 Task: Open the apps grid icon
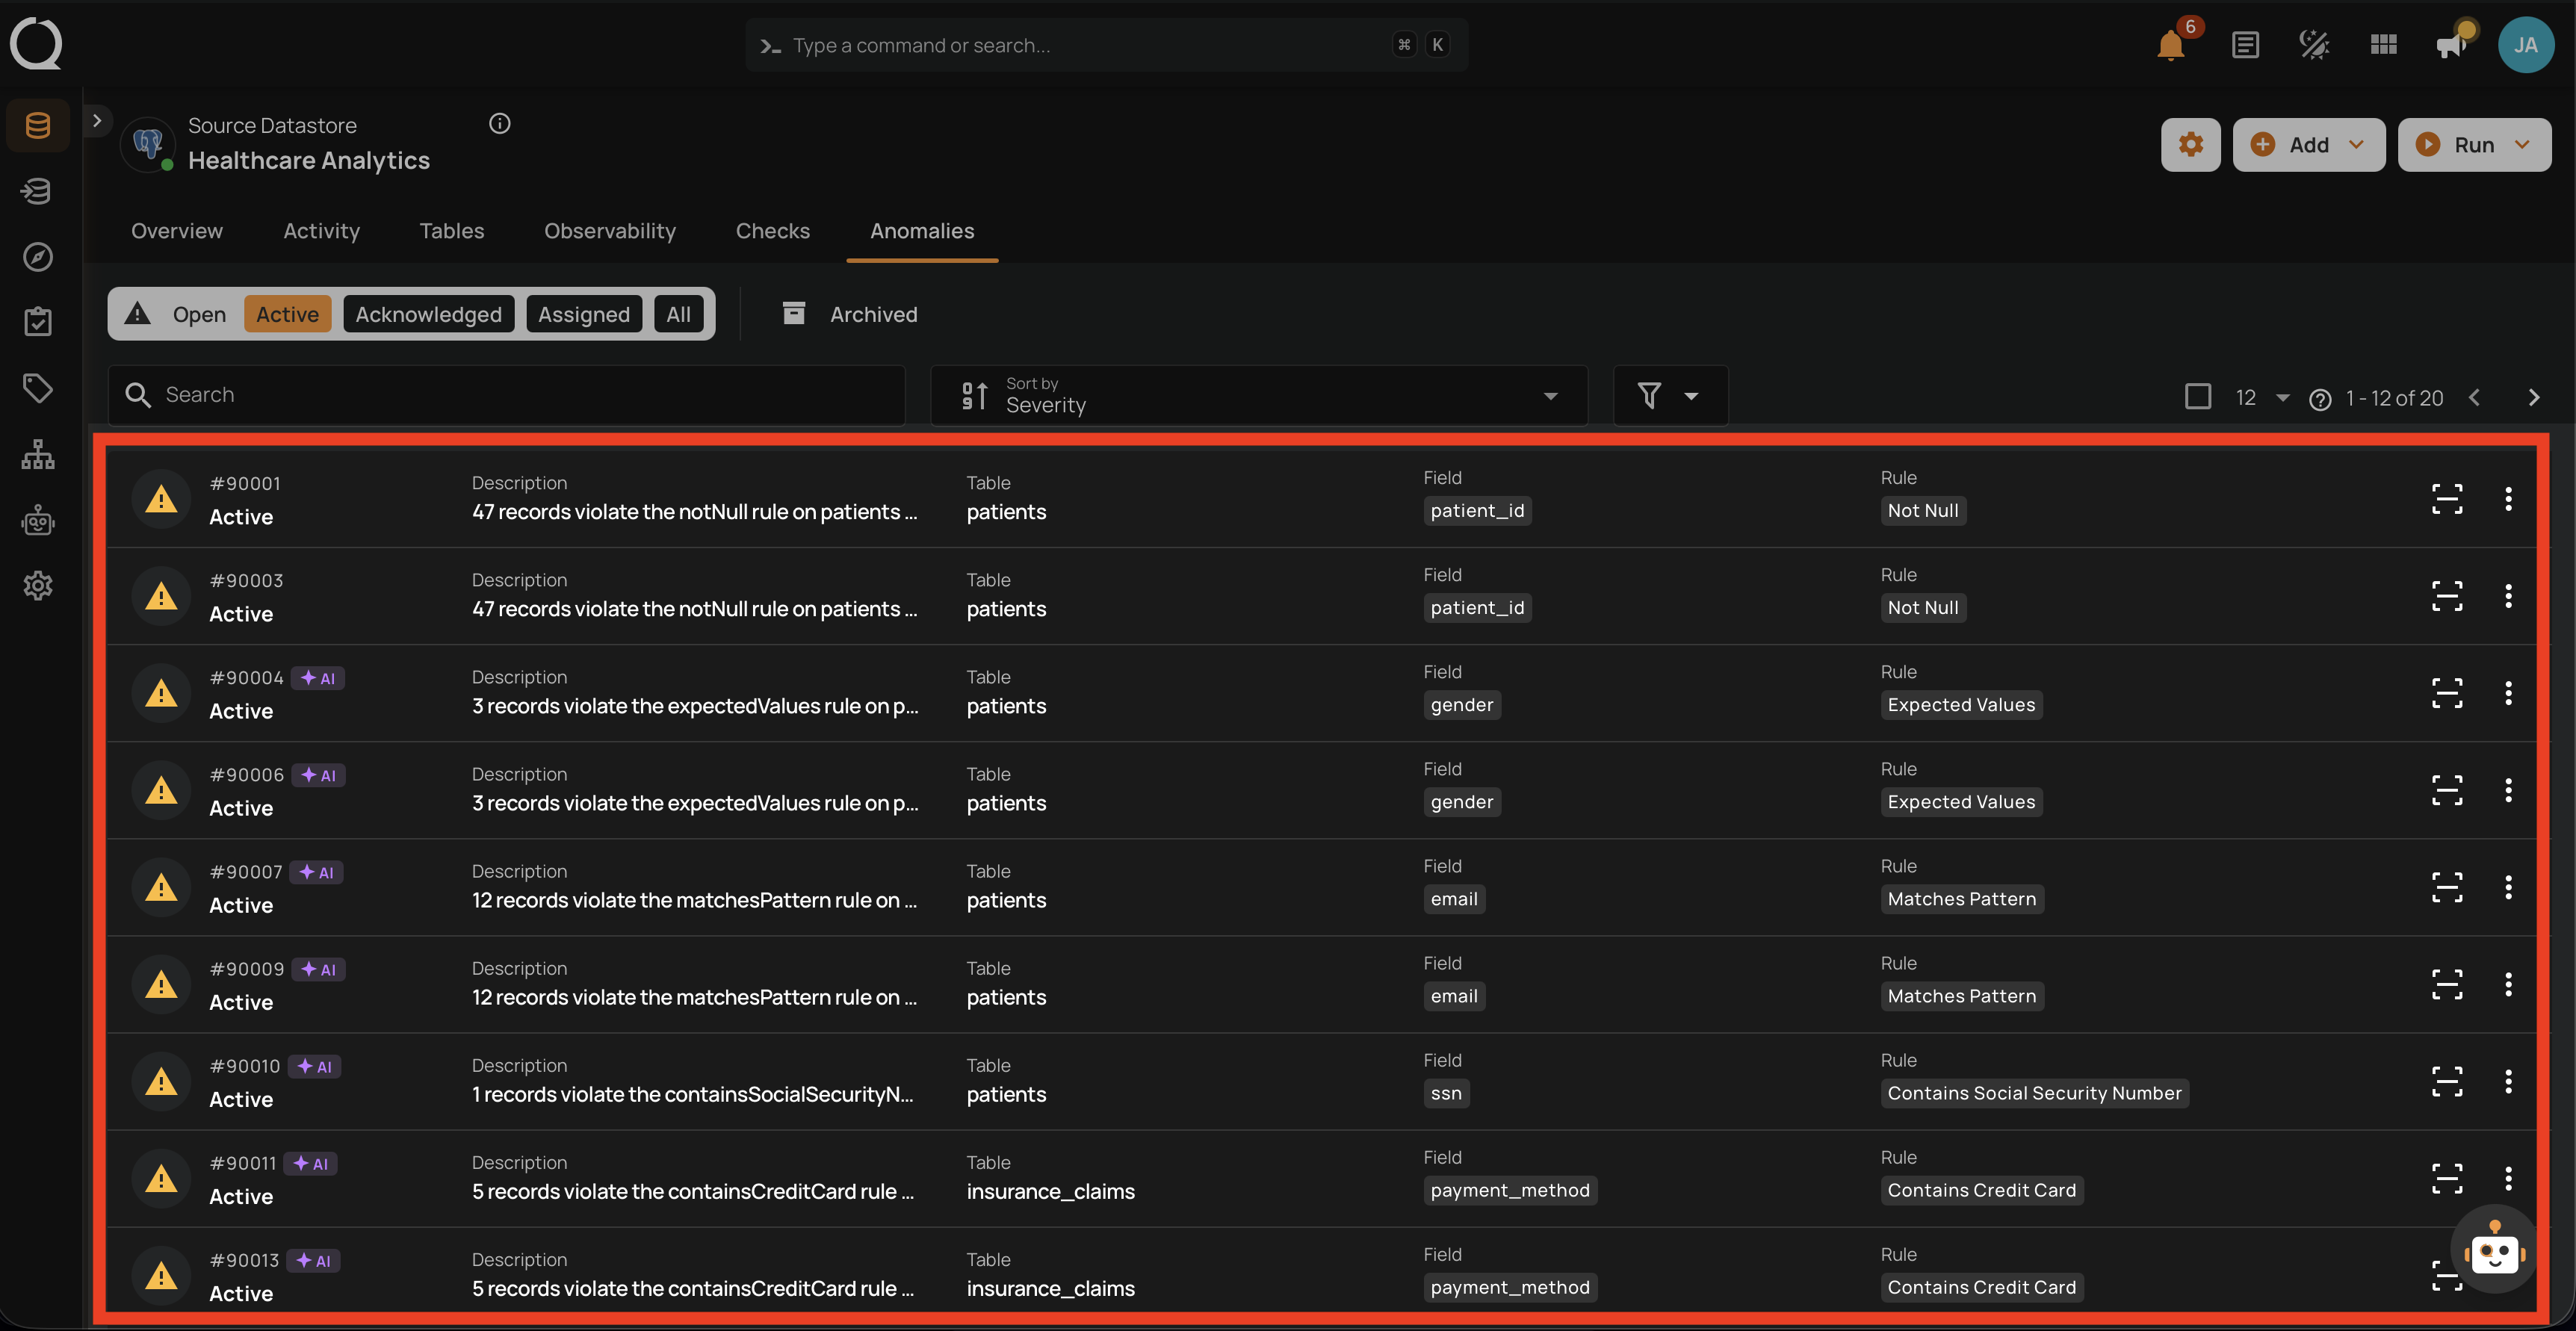tap(2383, 45)
